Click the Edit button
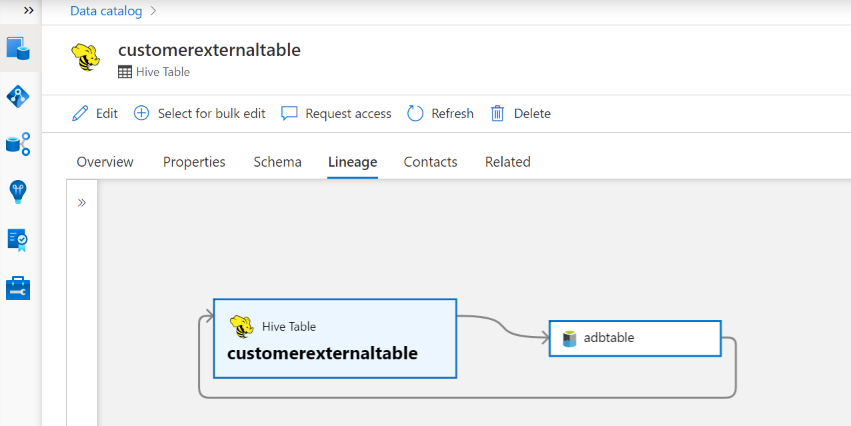851x426 pixels. pos(95,113)
